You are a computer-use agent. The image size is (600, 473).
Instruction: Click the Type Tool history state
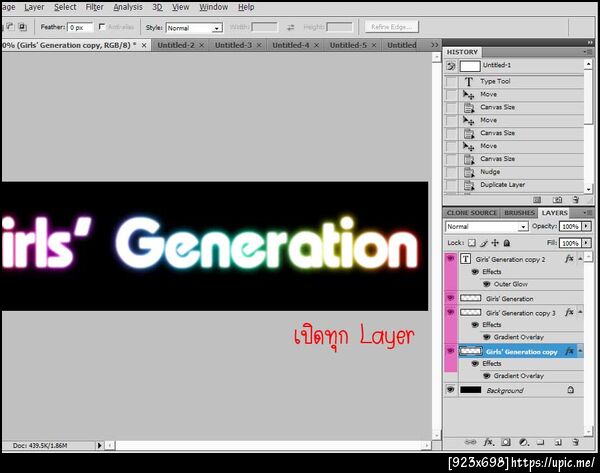tap(514, 81)
